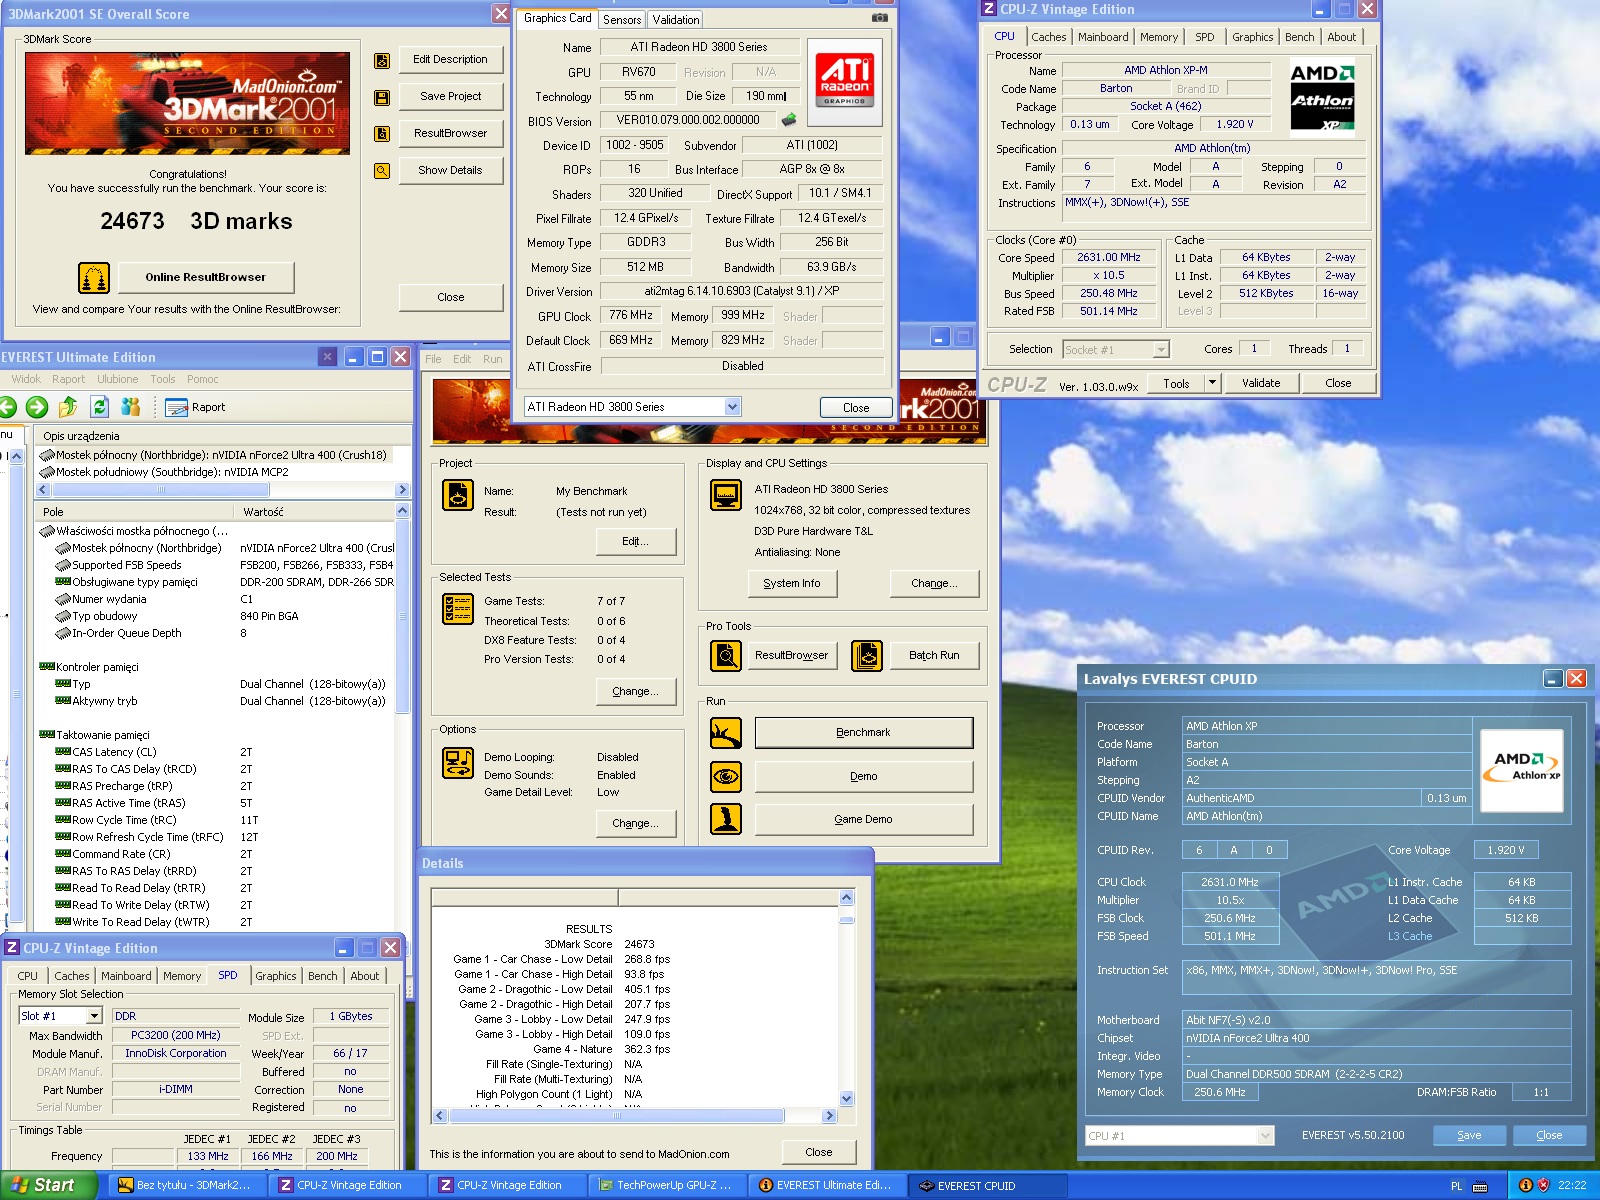Refresh the EVEREST view

point(99,407)
